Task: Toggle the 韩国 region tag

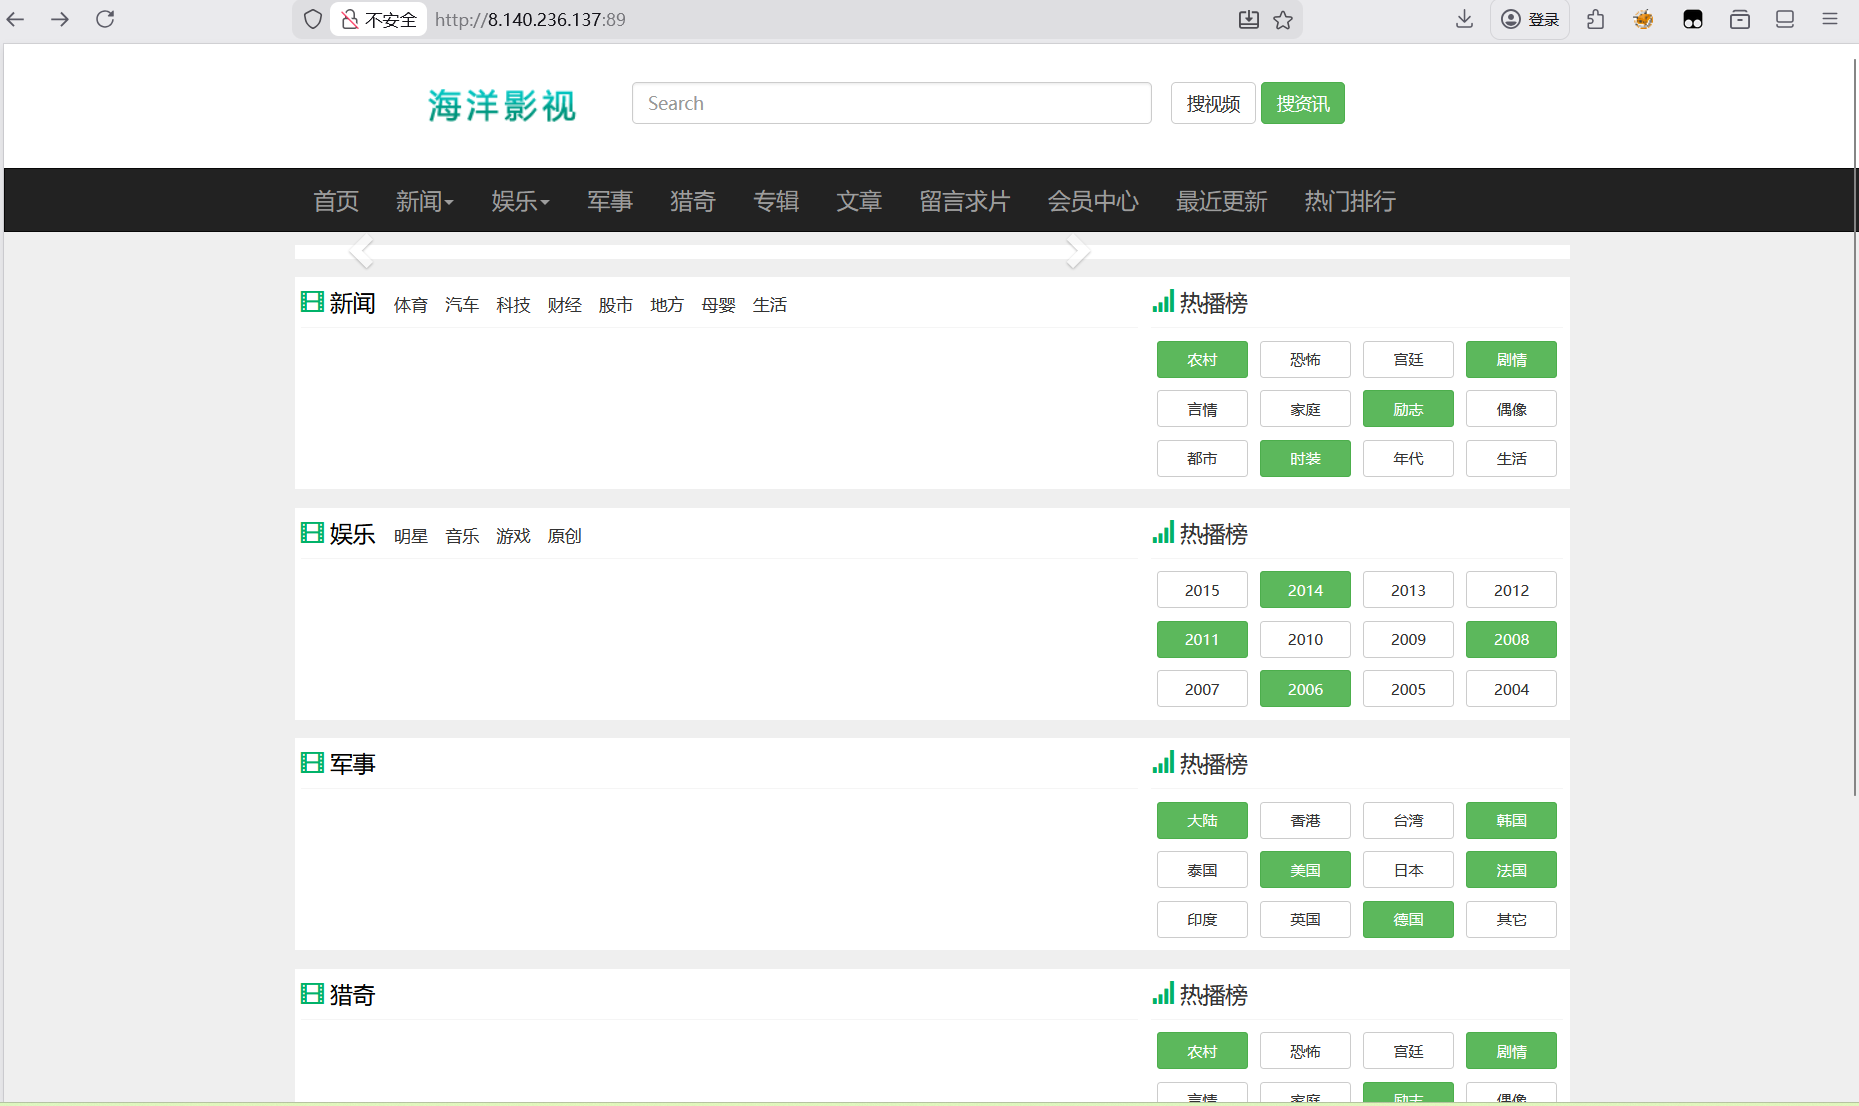Action: click(1510, 820)
